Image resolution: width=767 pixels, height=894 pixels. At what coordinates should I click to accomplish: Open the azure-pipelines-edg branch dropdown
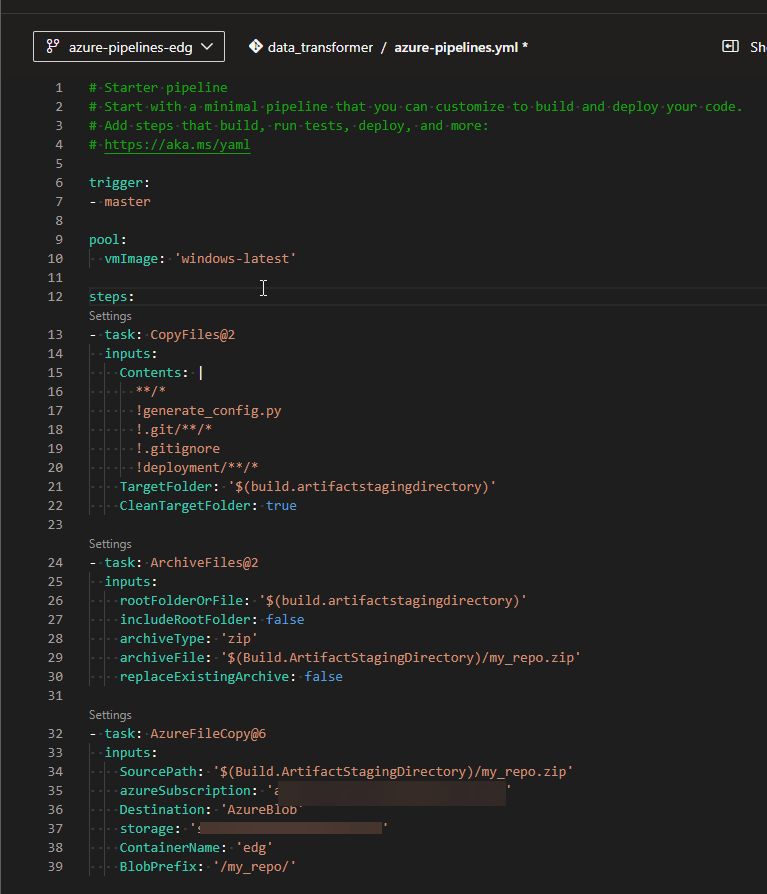[x=128, y=46]
